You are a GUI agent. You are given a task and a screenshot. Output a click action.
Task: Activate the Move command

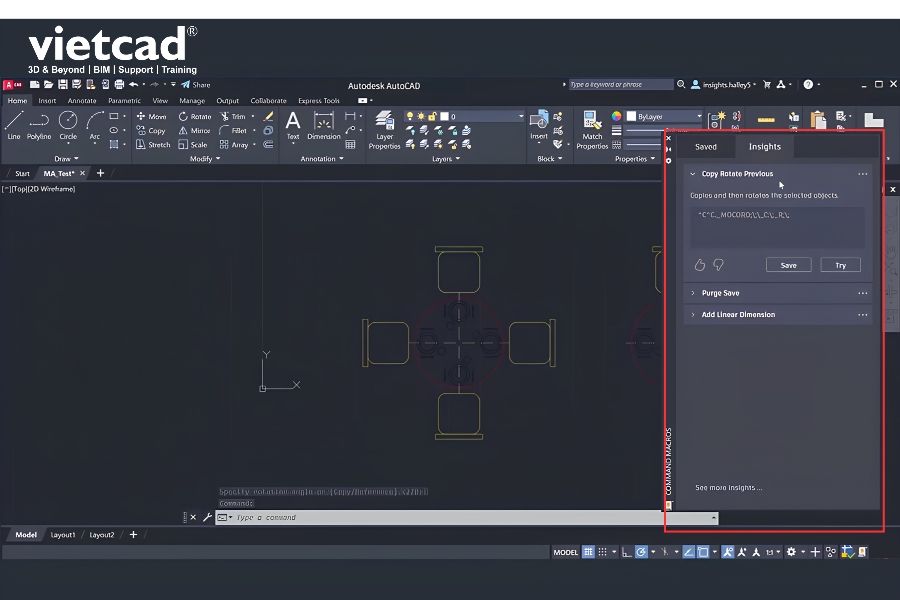click(x=152, y=116)
